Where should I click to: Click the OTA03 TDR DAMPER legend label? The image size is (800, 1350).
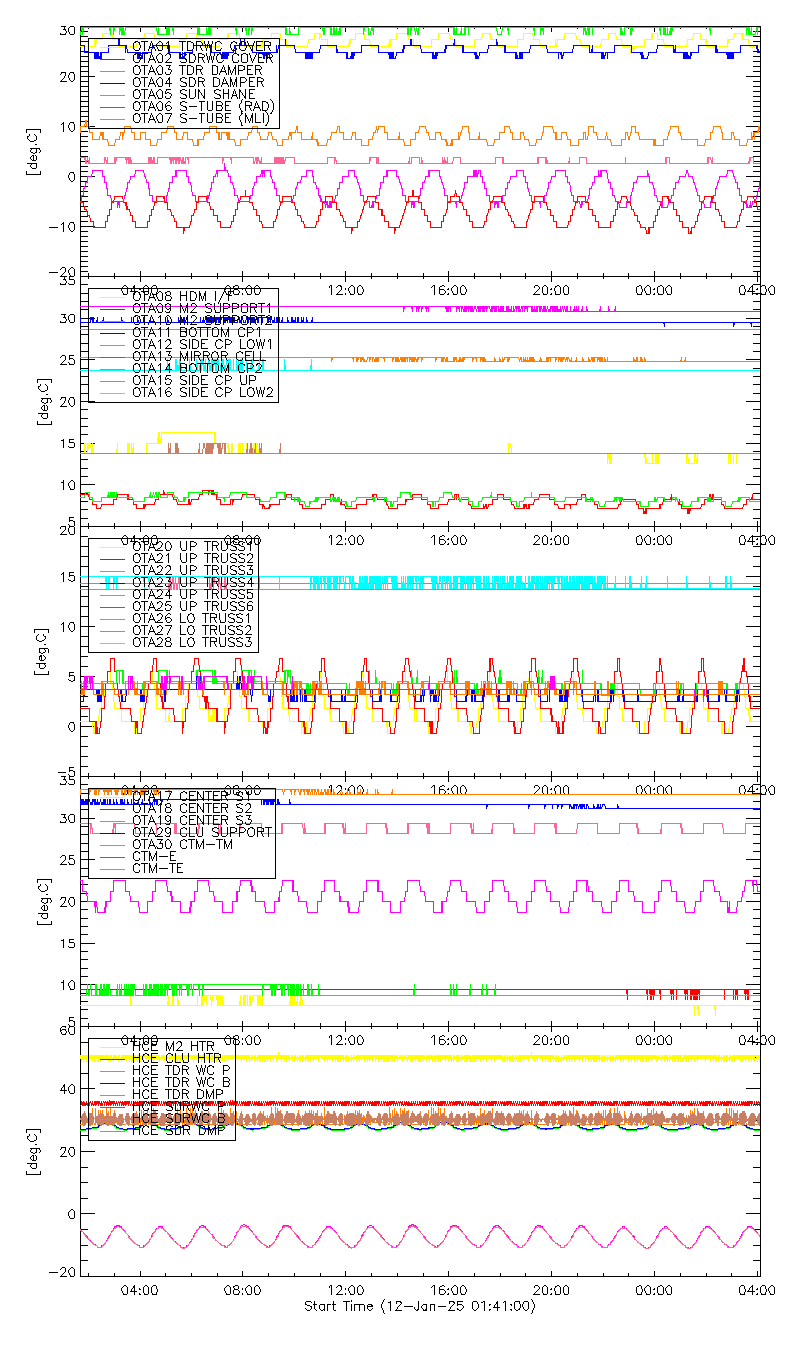197,70
